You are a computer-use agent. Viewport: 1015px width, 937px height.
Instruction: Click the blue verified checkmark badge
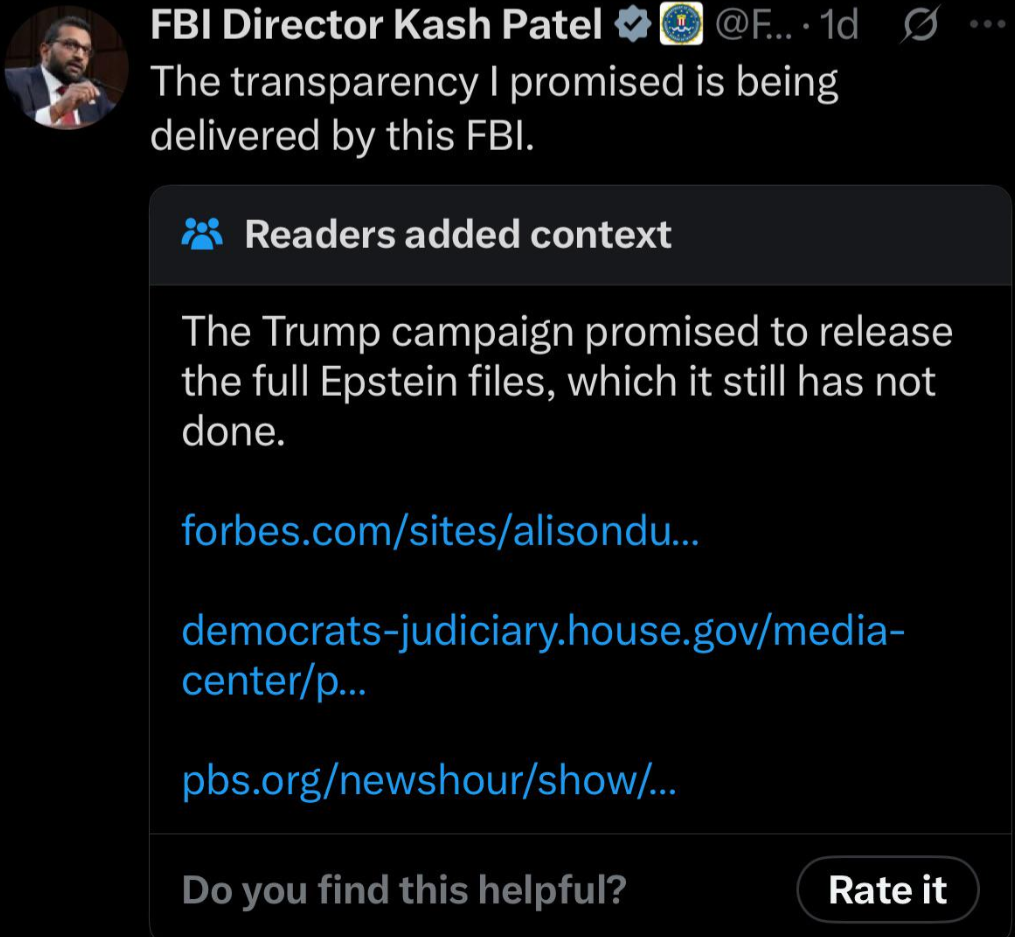click(631, 26)
